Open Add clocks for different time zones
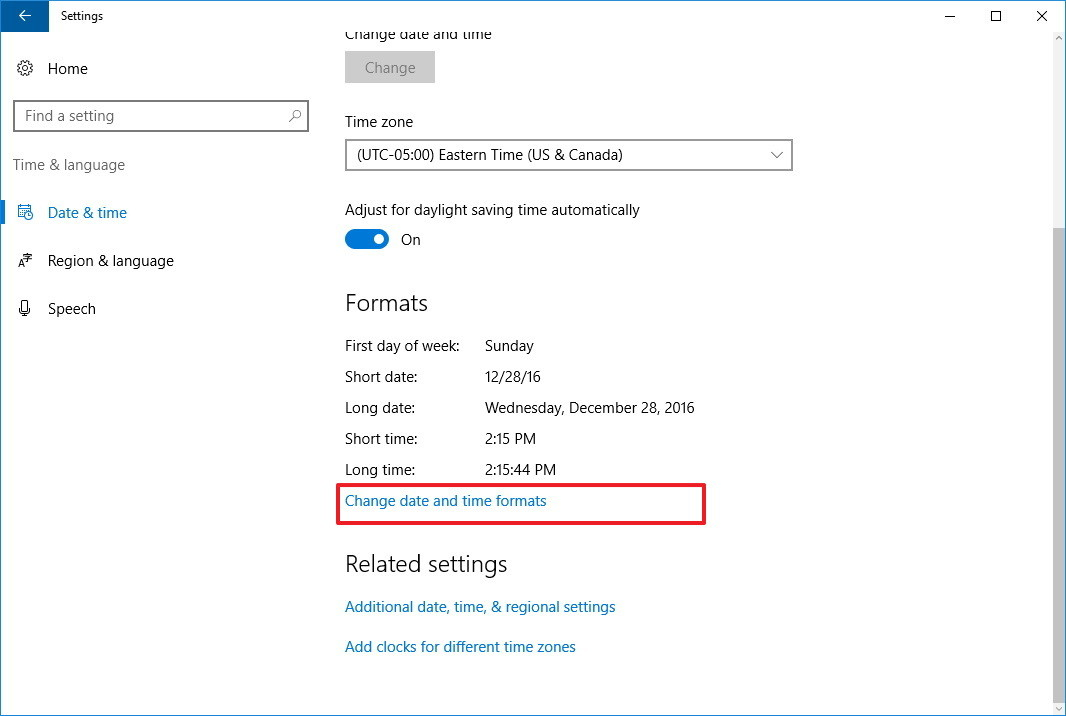The image size is (1066, 716). (460, 647)
